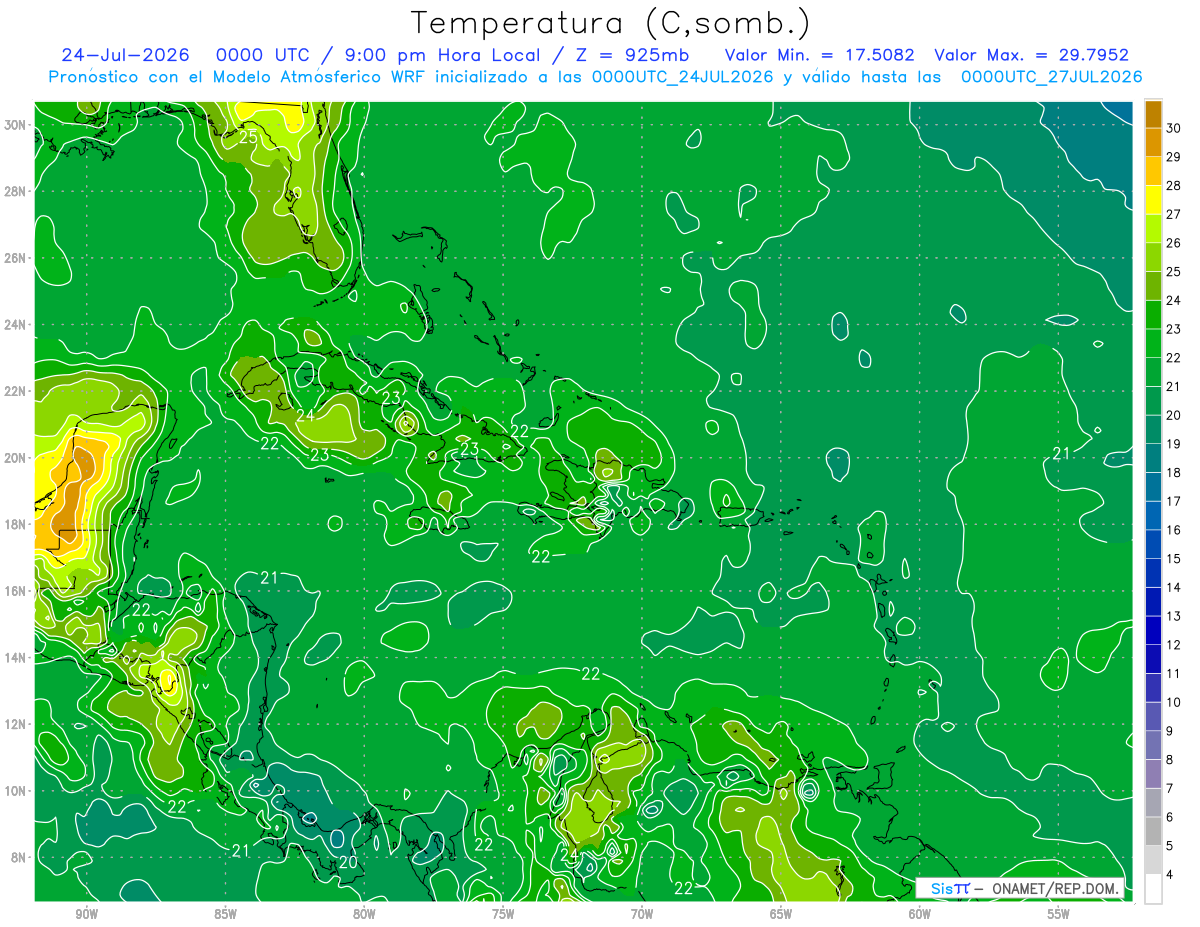Click the "85W" longitude axis label
Viewport: 1200px width, 927px height.
(x=225, y=914)
